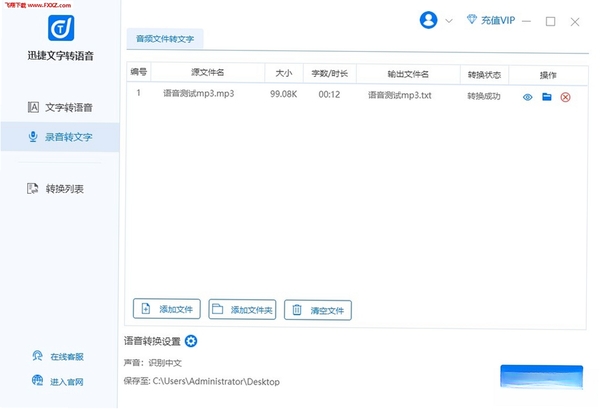The width and height of the screenshot is (600, 410).
Task: Click the 字数/时长 column header
Action: point(329,74)
